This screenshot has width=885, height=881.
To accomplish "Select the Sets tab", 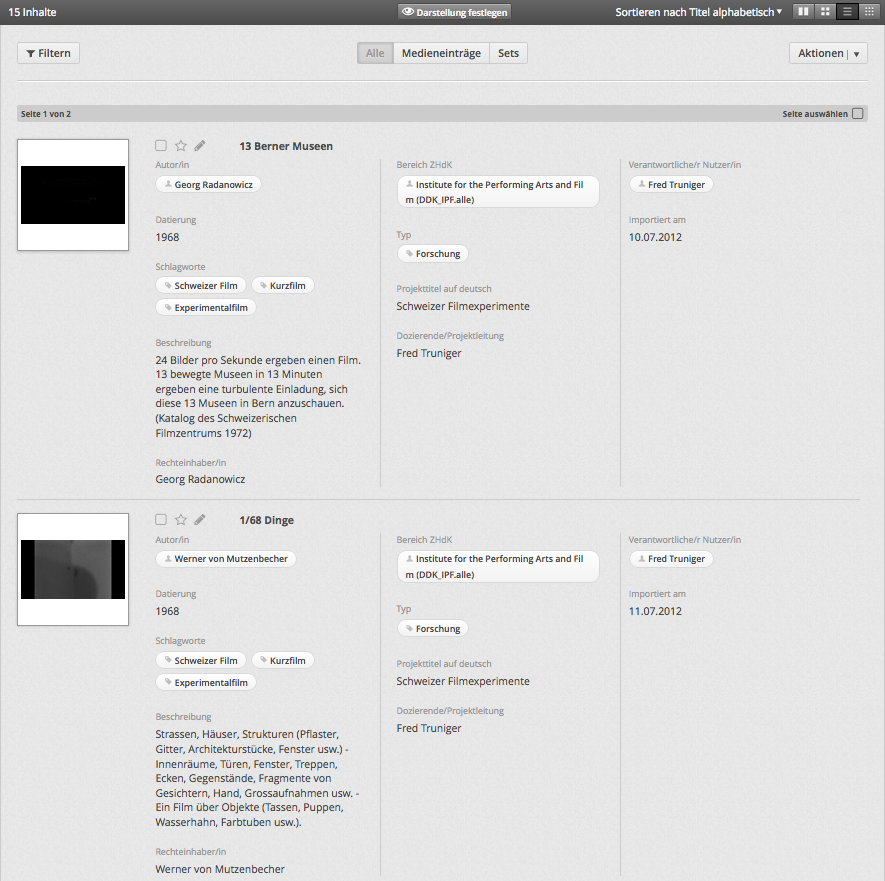I will click(508, 53).
